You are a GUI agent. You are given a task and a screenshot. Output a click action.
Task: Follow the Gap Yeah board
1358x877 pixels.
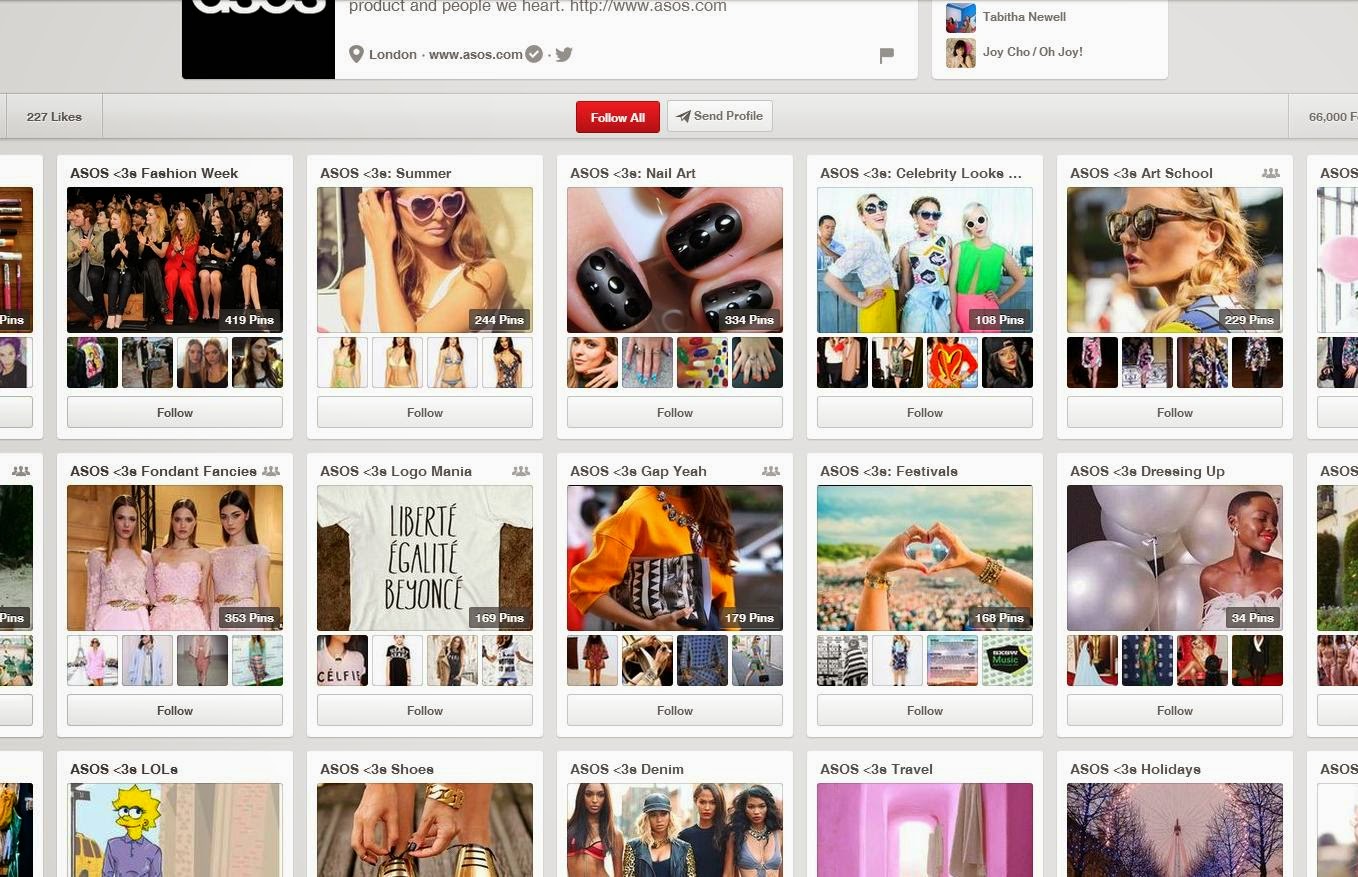coord(675,710)
